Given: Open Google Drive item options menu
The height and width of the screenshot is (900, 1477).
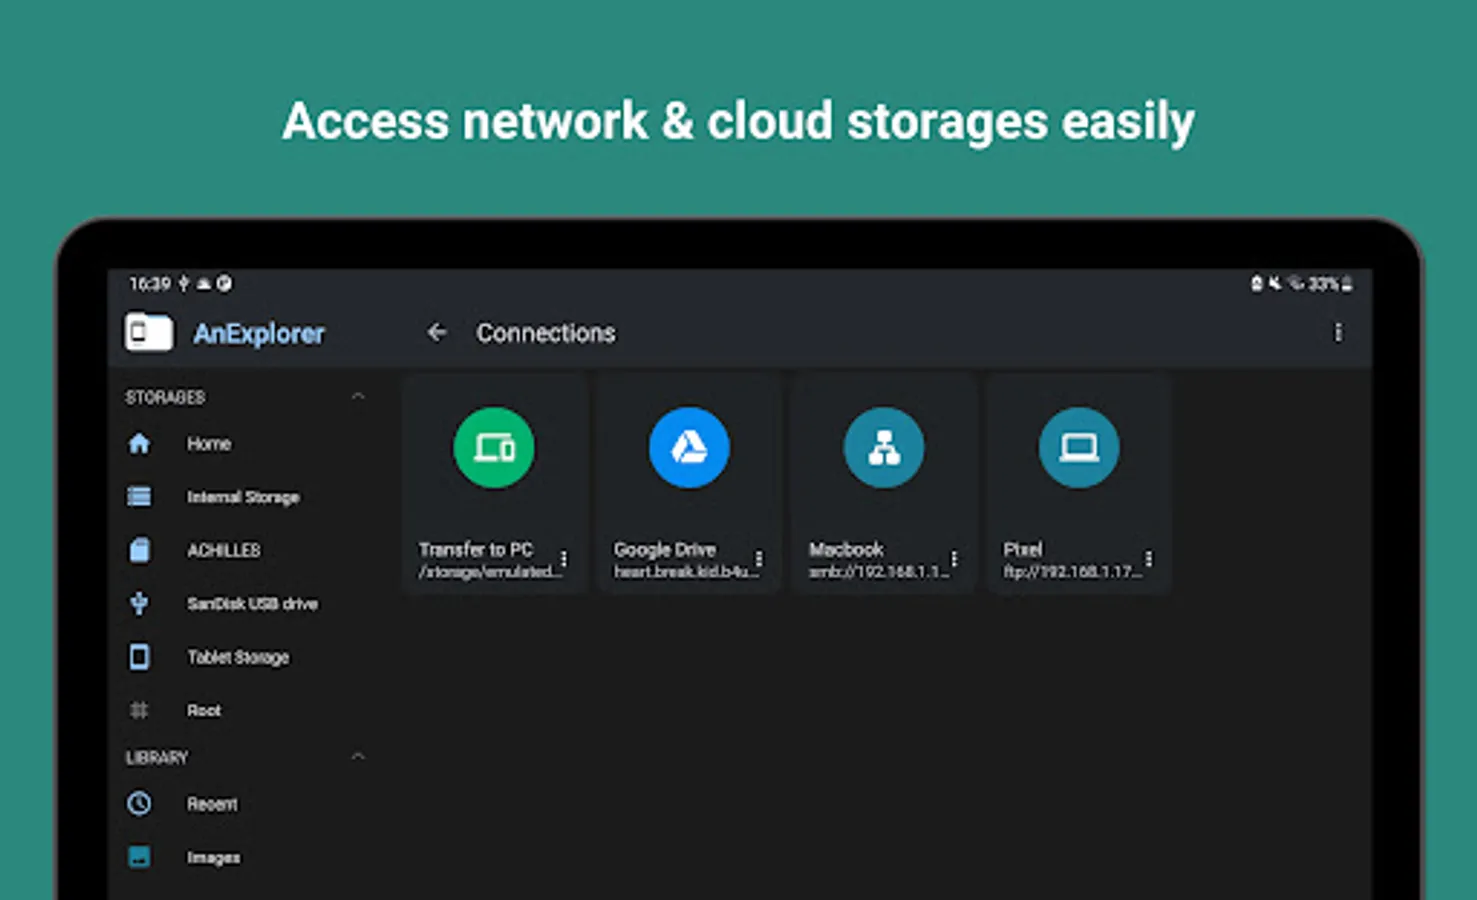Looking at the screenshot, I should [x=759, y=559].
